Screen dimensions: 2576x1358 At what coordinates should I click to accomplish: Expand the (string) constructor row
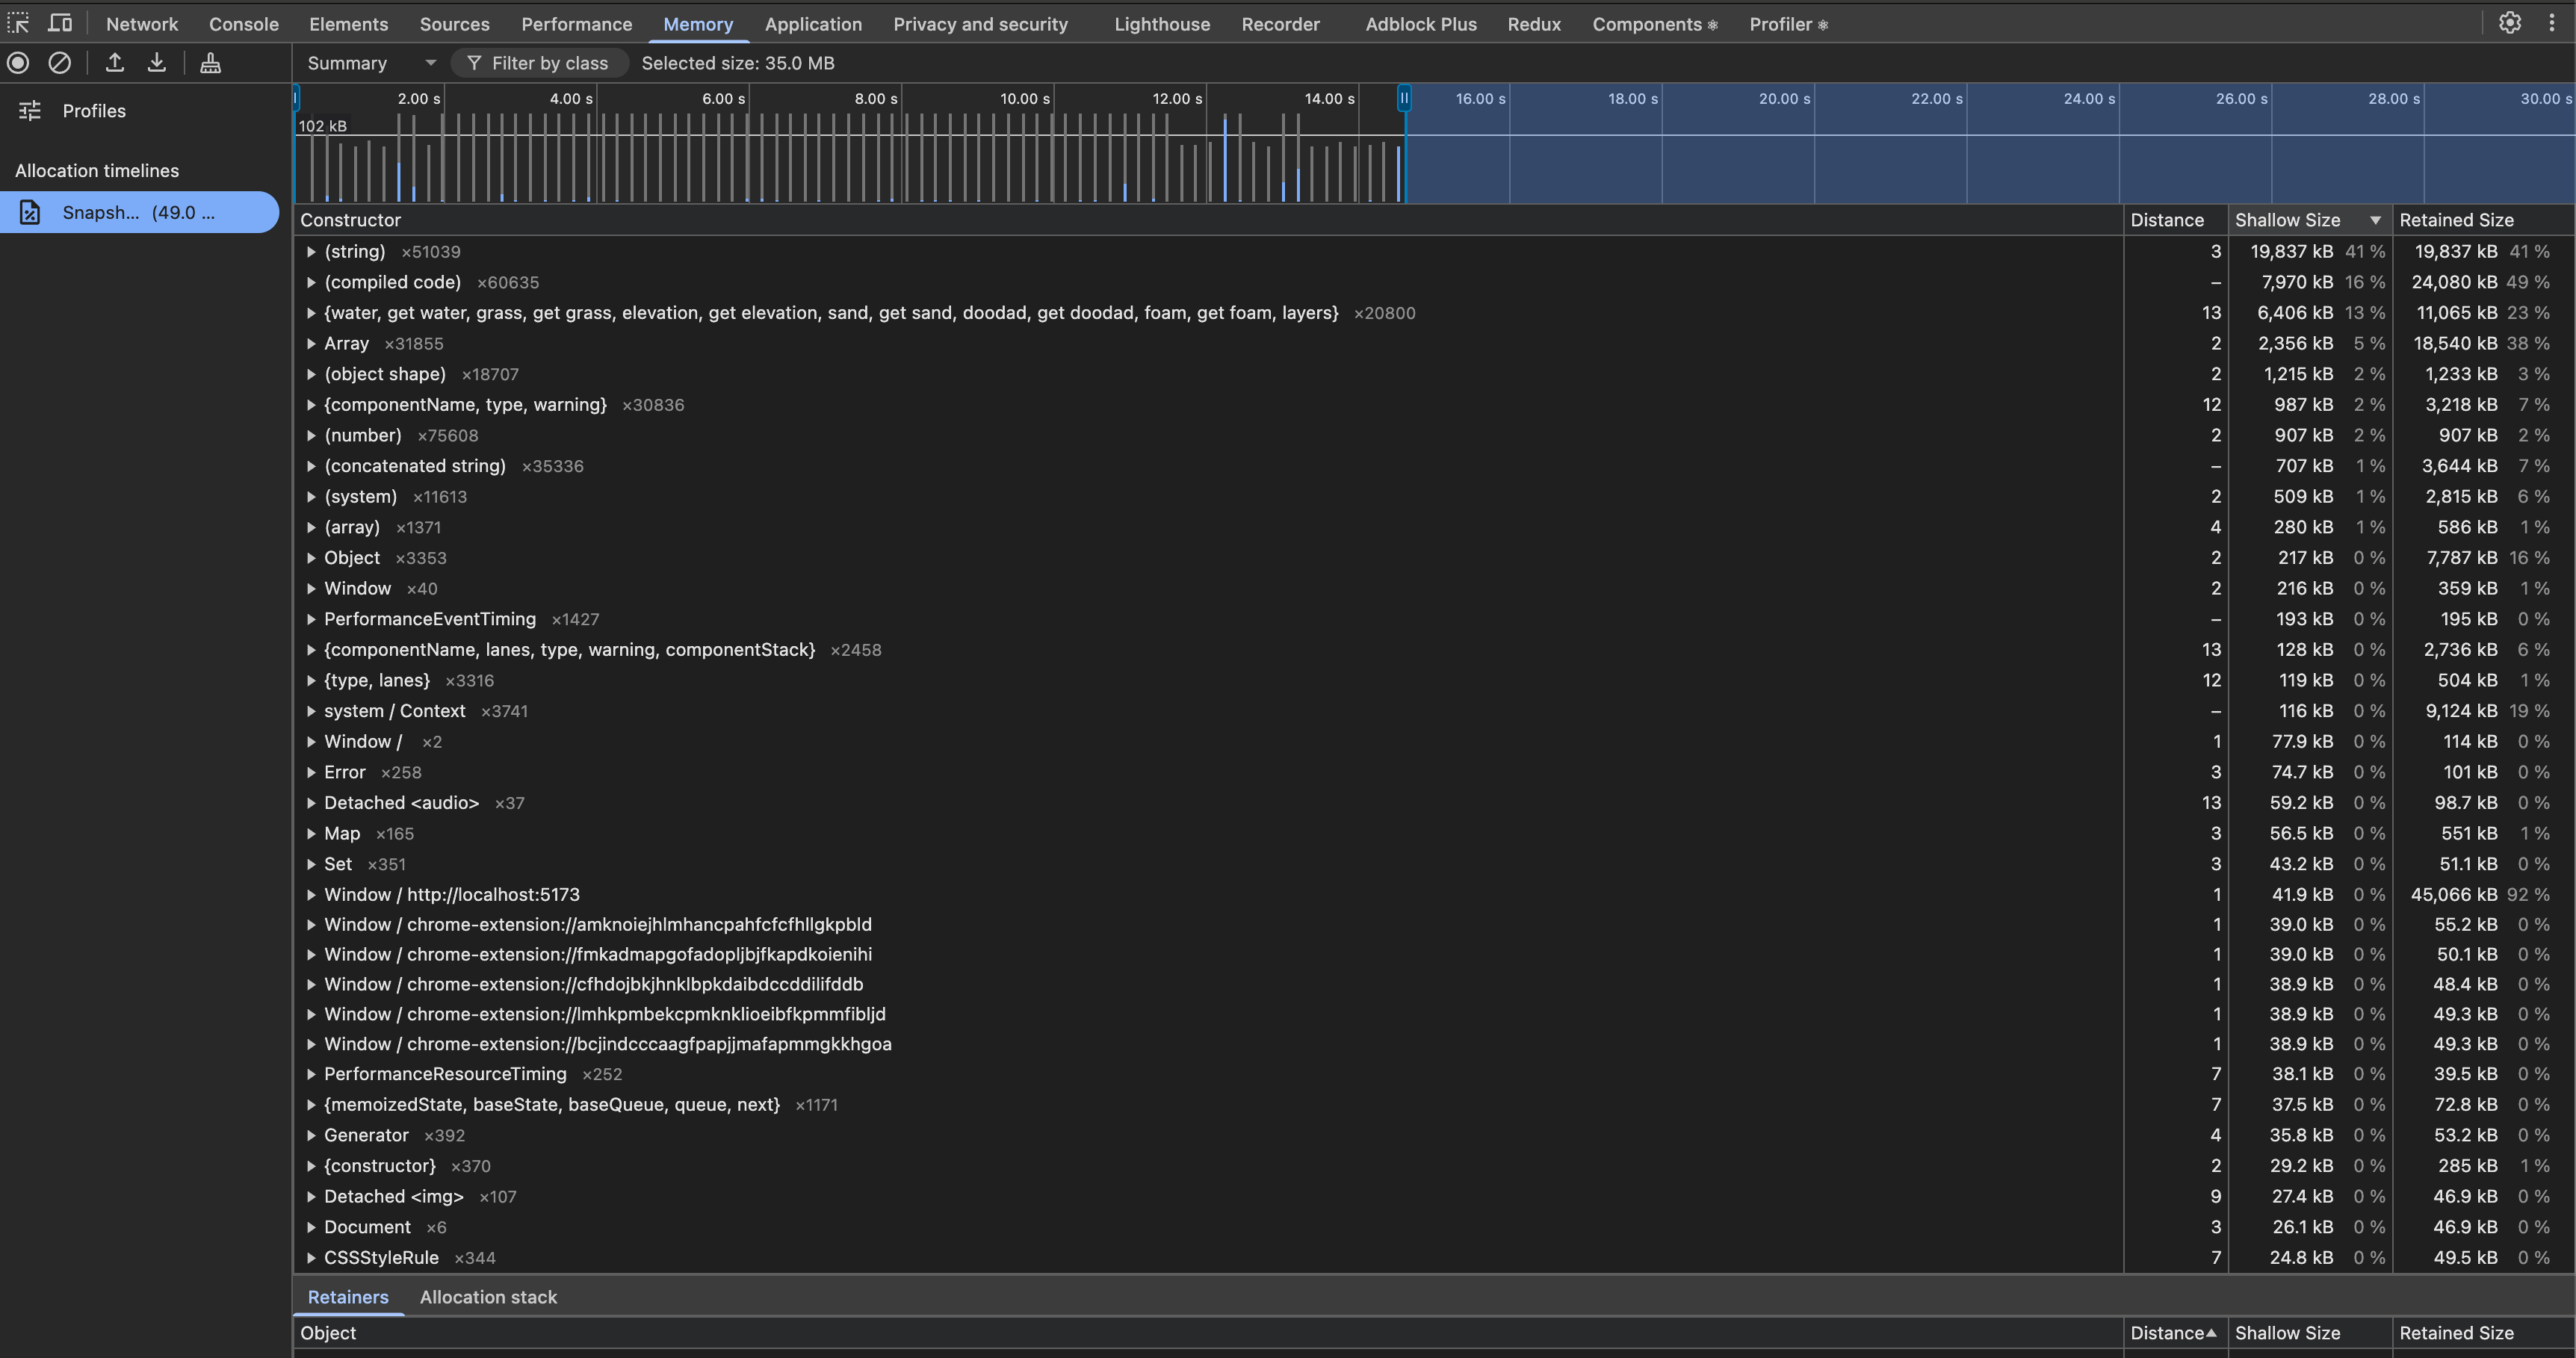[311, 252]
